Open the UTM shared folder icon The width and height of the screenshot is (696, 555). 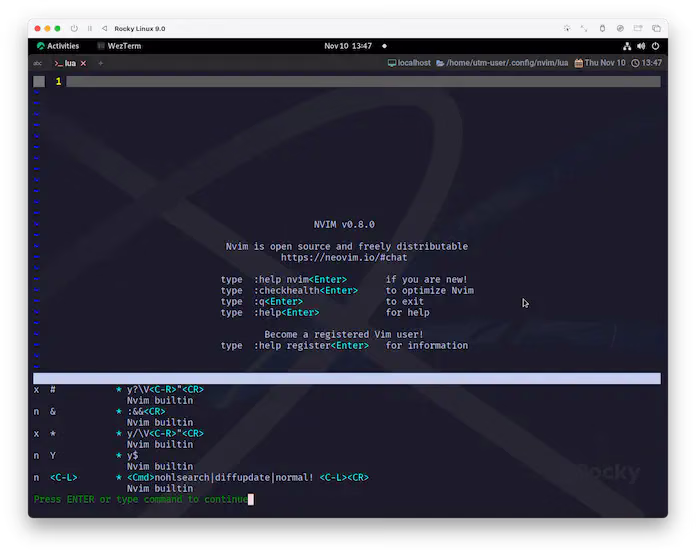[x=638, y=28]
